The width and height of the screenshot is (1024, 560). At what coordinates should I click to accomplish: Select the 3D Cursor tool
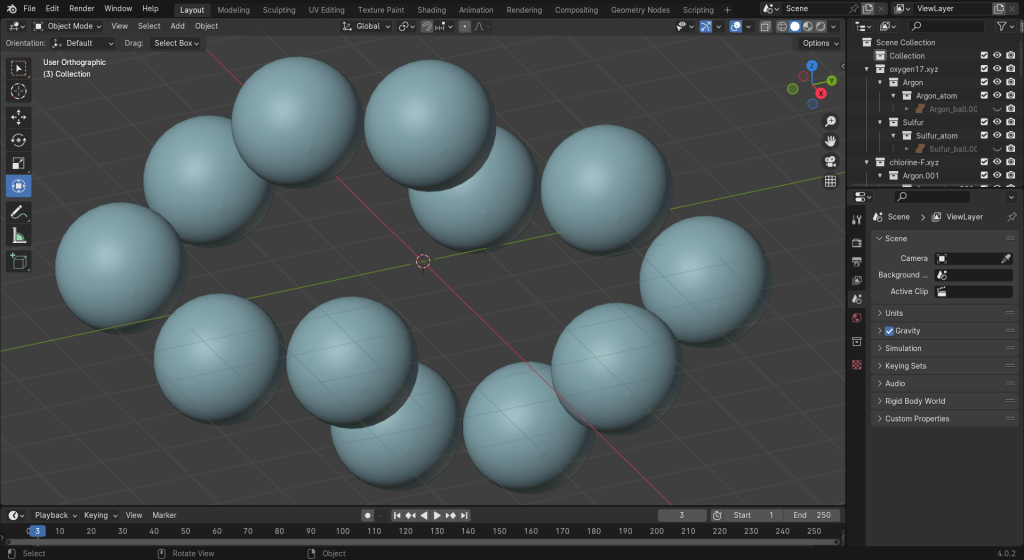[x=19, y=92]
